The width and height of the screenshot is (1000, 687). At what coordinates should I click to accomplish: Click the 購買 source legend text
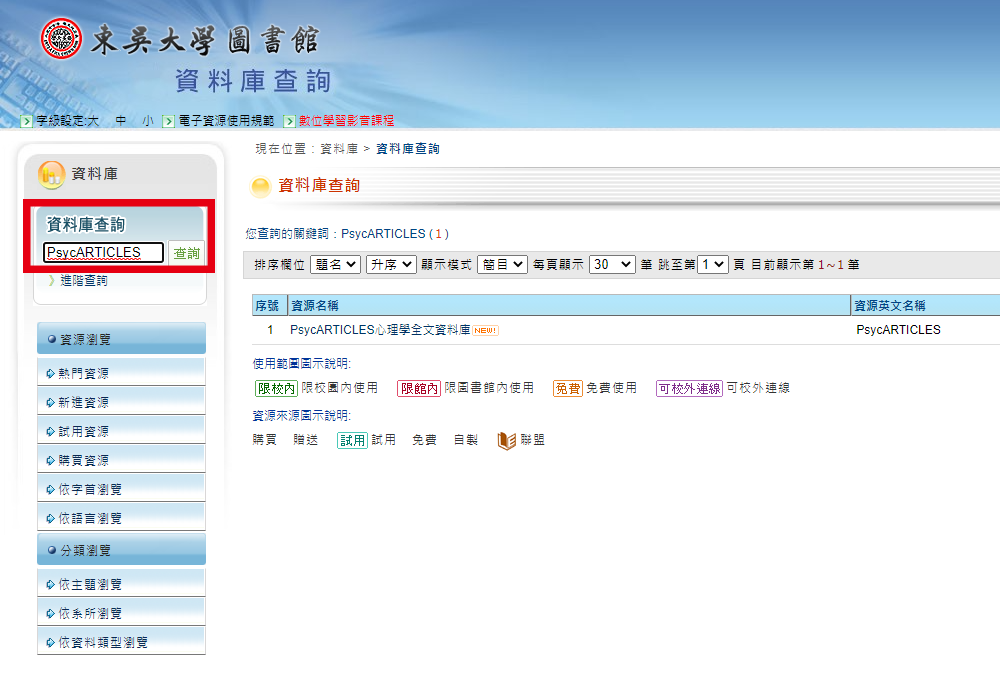click(265, 440)
